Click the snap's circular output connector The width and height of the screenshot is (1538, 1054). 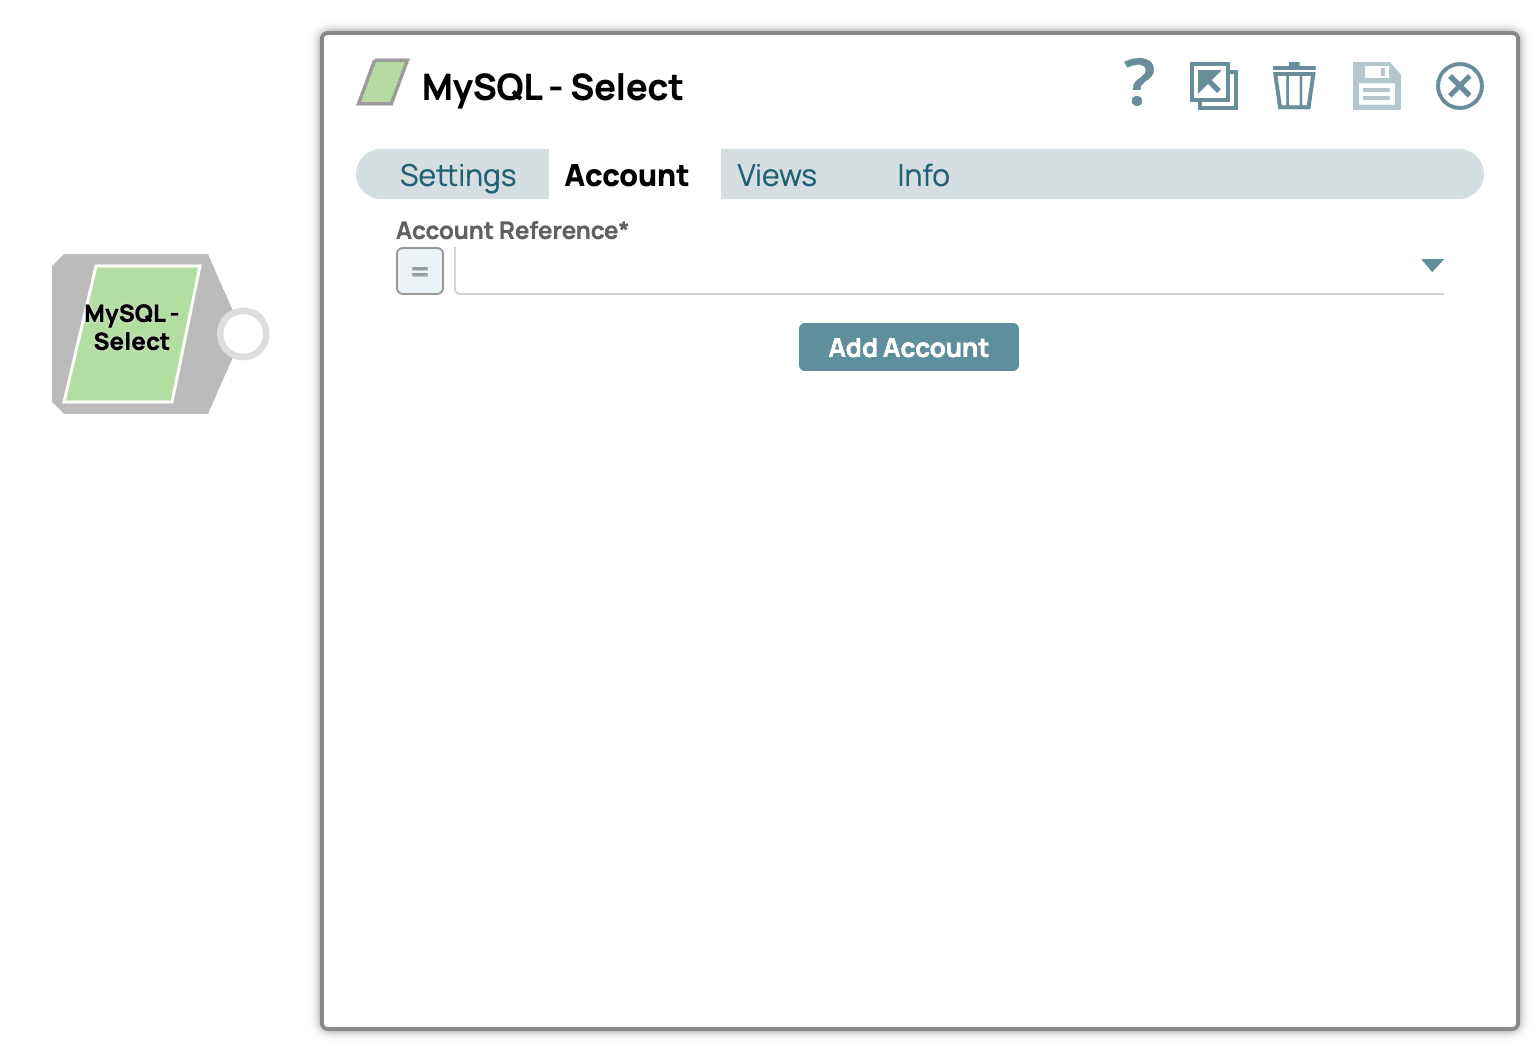pos(243,334)
